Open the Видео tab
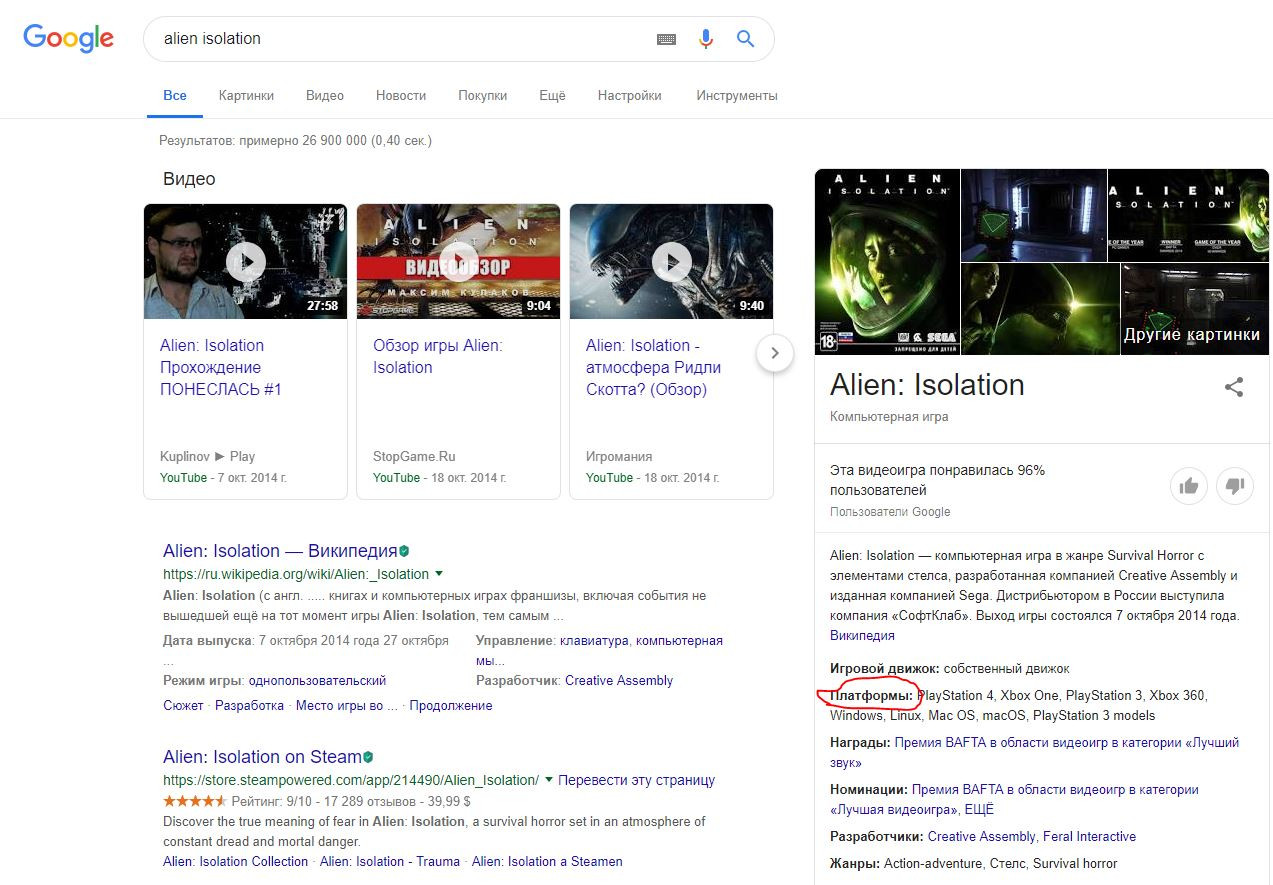Screen dimensions: 1273x885 tap(325, 96)
